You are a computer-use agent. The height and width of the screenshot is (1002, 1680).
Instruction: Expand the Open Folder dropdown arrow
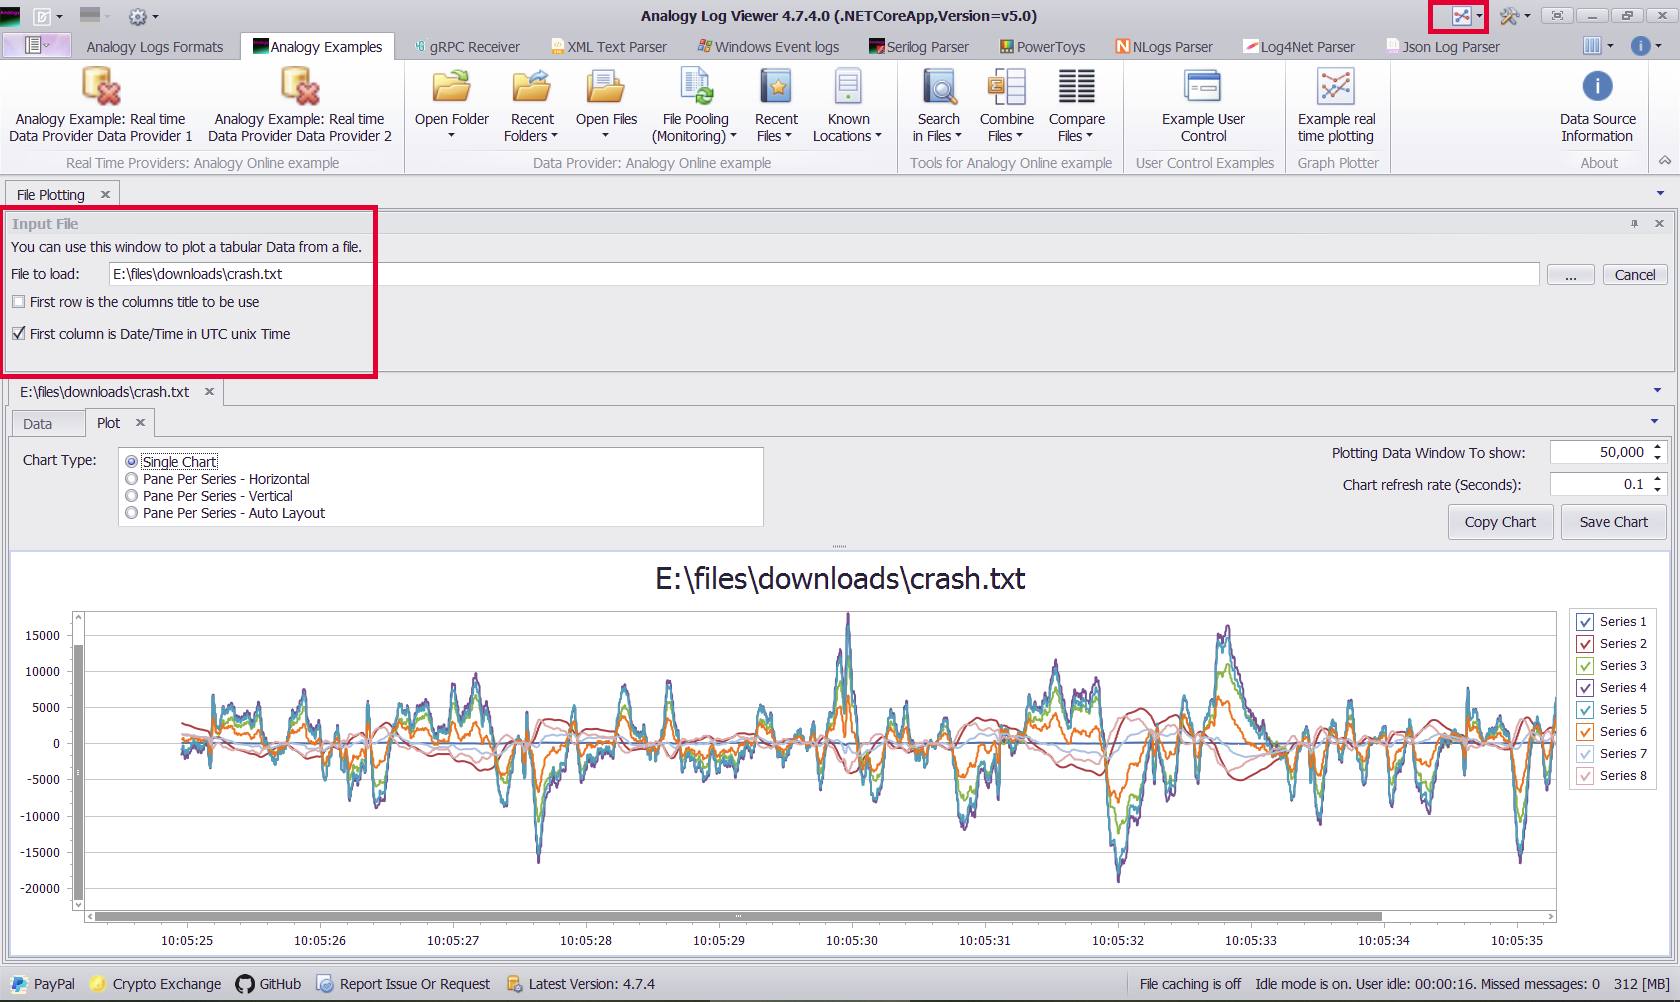pyautogui.click(x=451, y=135)
